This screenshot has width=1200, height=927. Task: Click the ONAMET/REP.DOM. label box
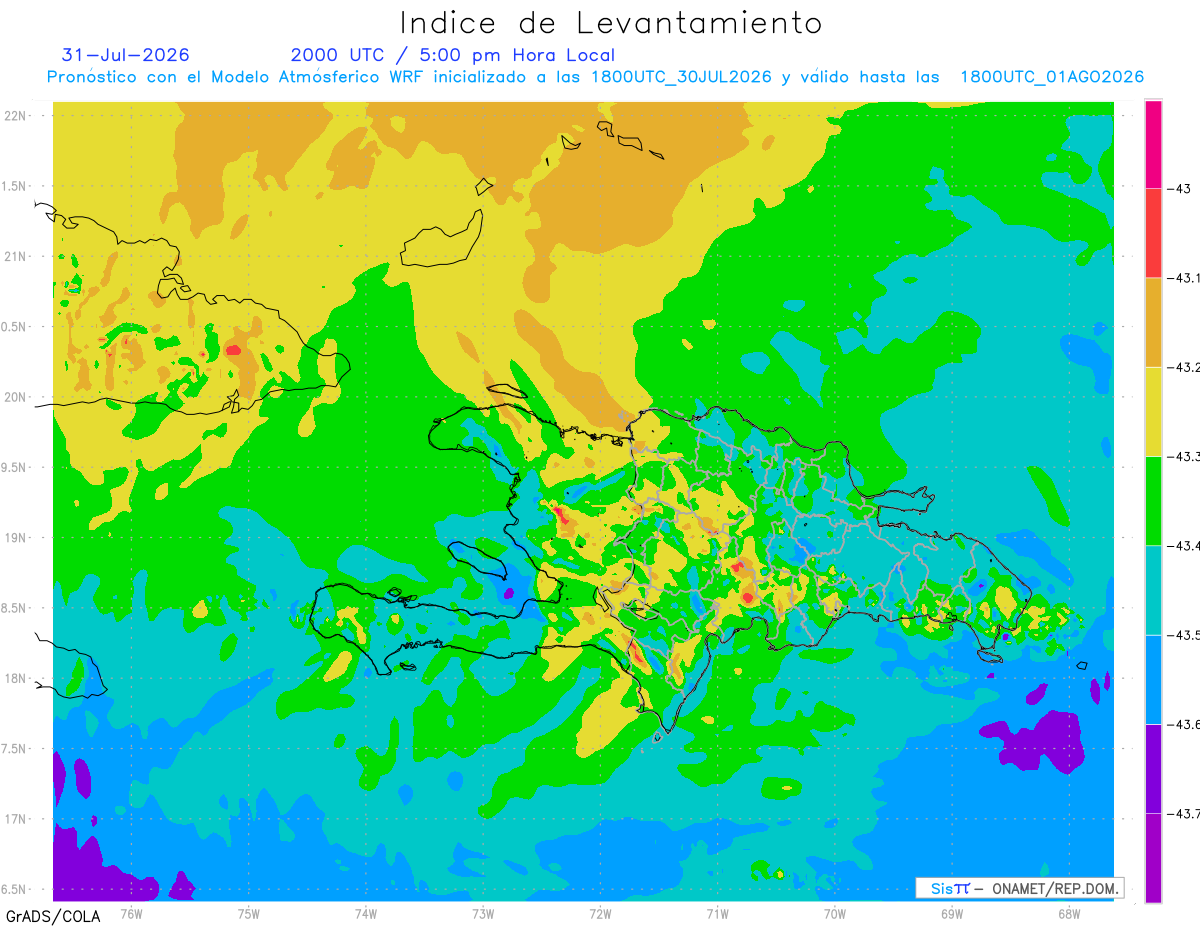(x=1019, y=888)
